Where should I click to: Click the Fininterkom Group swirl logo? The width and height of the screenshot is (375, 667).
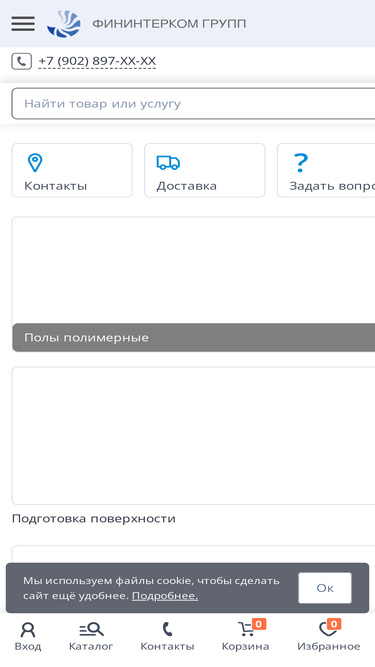(x=64, y=24)
